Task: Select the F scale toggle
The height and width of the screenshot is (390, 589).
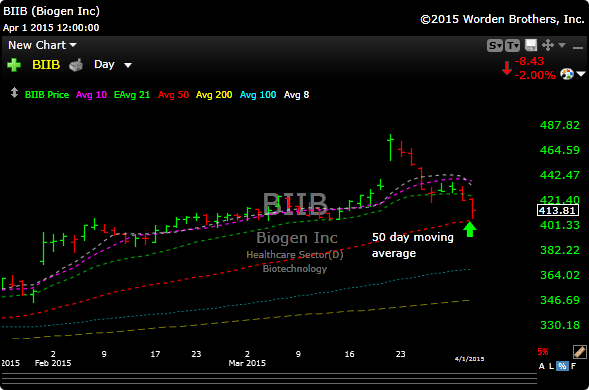Action: (573, 366)
